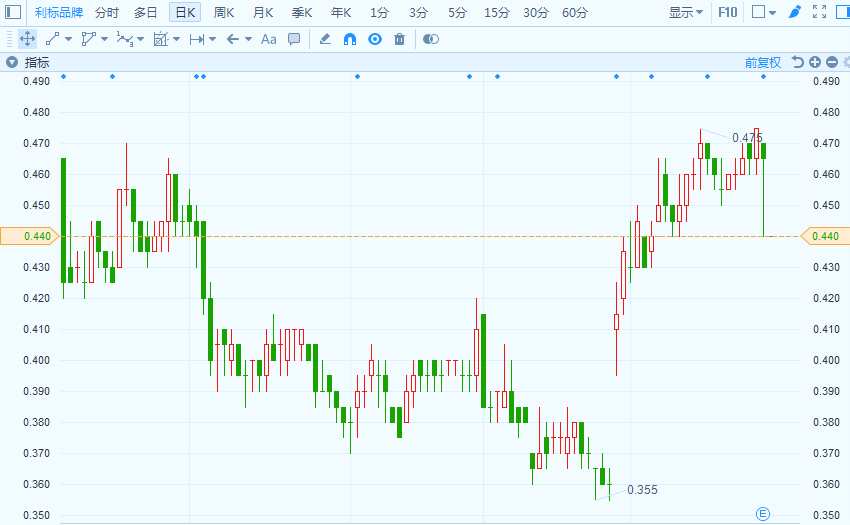
Task: Select the 月K monthly chart tab
Action: (263, 12)
